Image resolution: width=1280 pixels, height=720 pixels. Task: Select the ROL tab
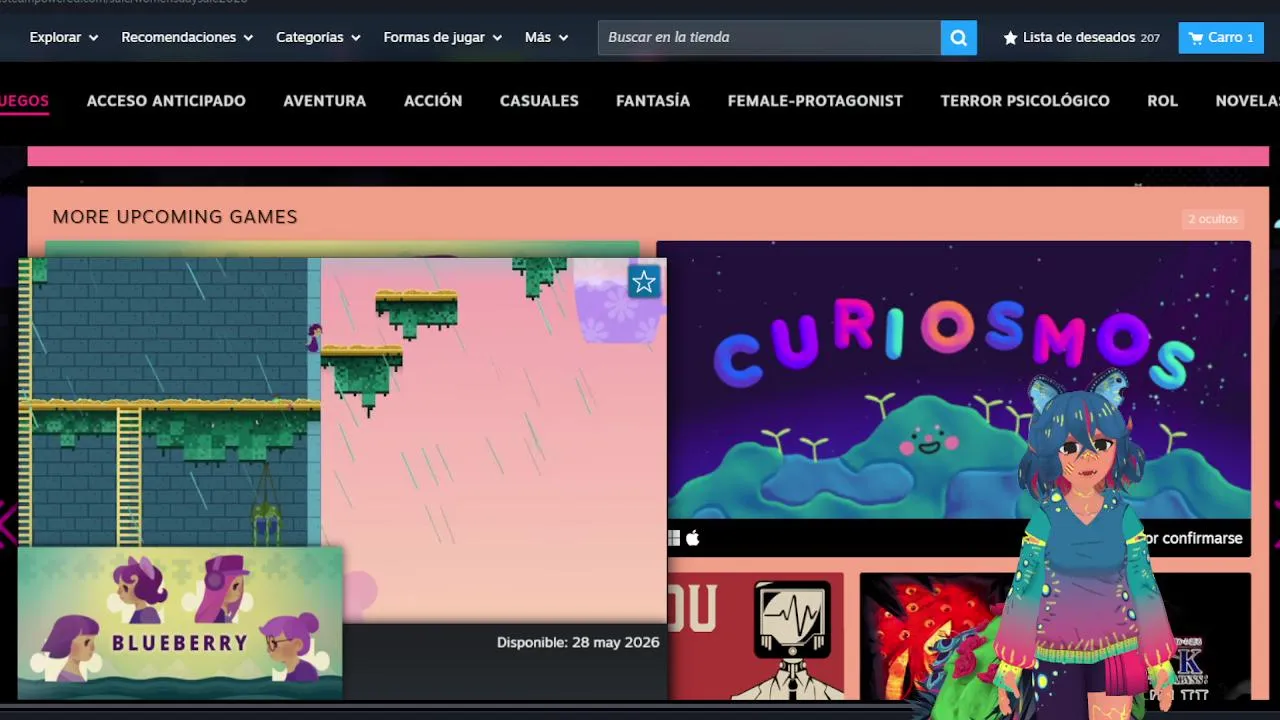[1163, 101]
